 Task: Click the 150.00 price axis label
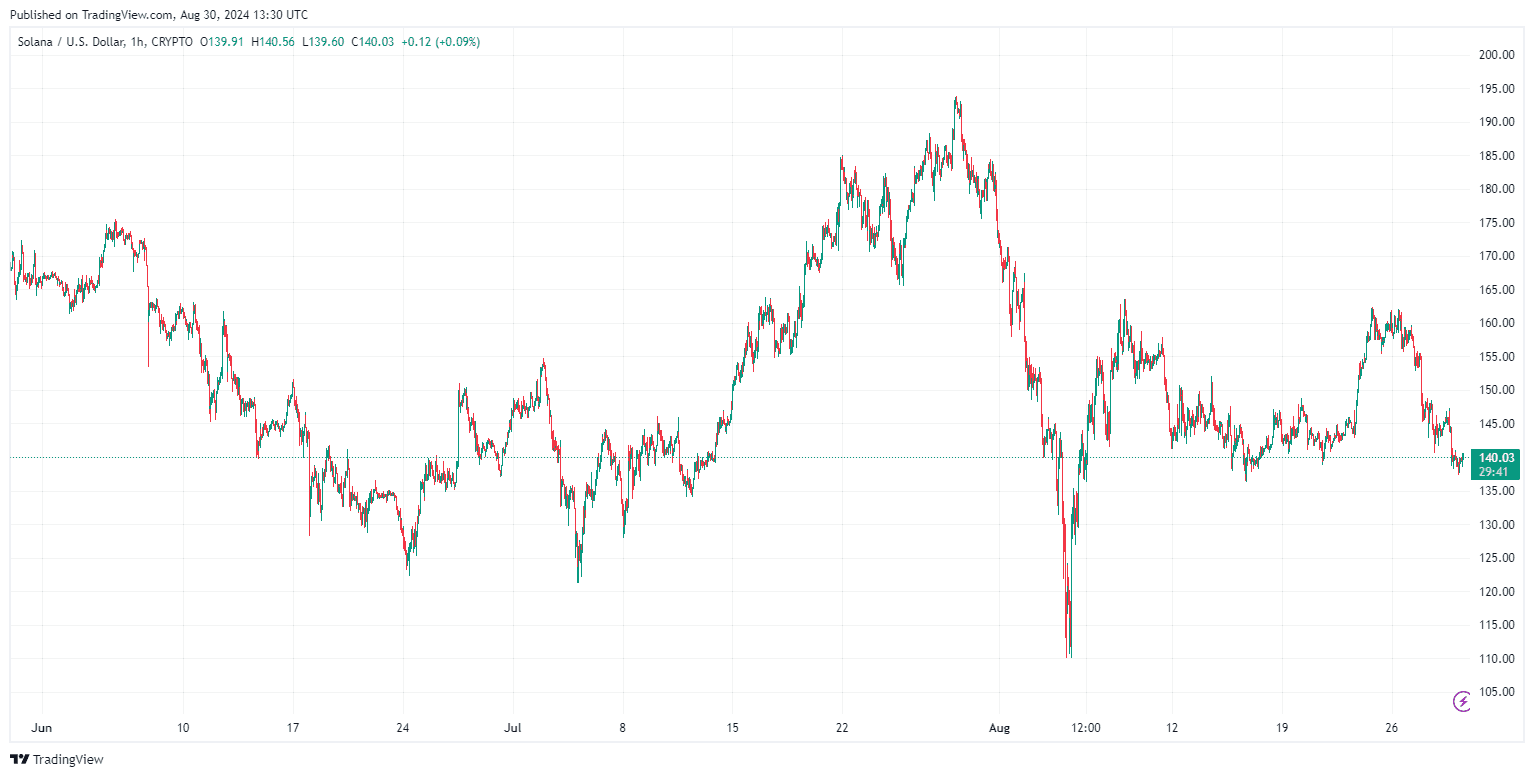[1496, 390]
